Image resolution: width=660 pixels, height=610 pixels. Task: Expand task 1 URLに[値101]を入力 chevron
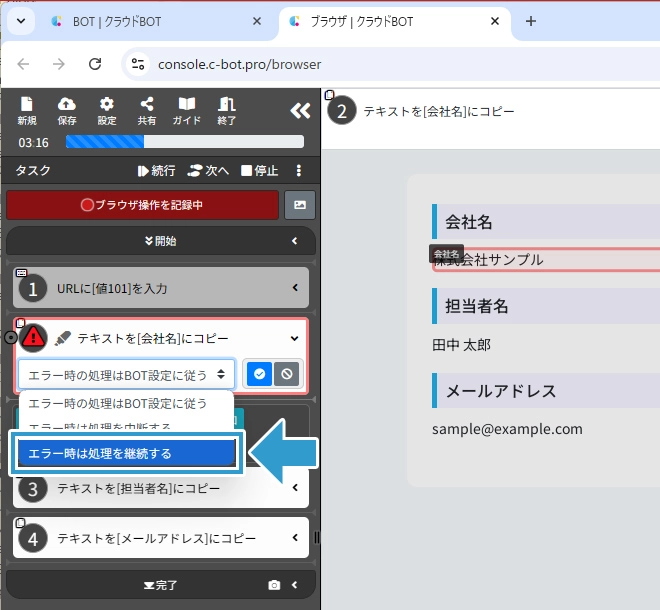tap(295, 288)
